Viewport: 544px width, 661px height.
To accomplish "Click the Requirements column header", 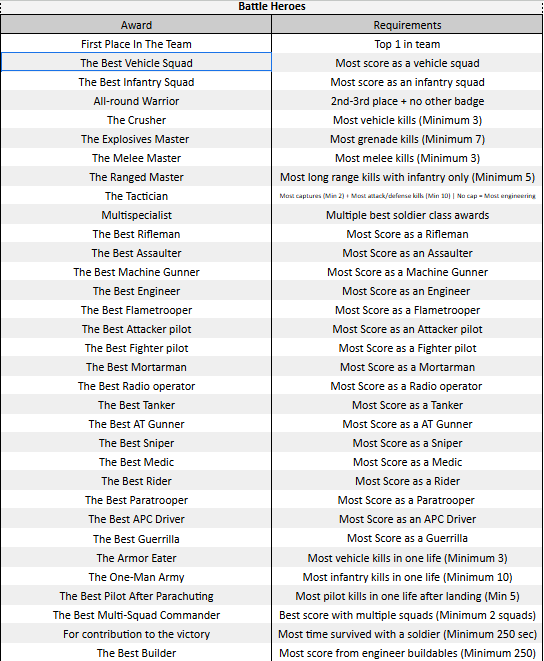I will [407, 25].
